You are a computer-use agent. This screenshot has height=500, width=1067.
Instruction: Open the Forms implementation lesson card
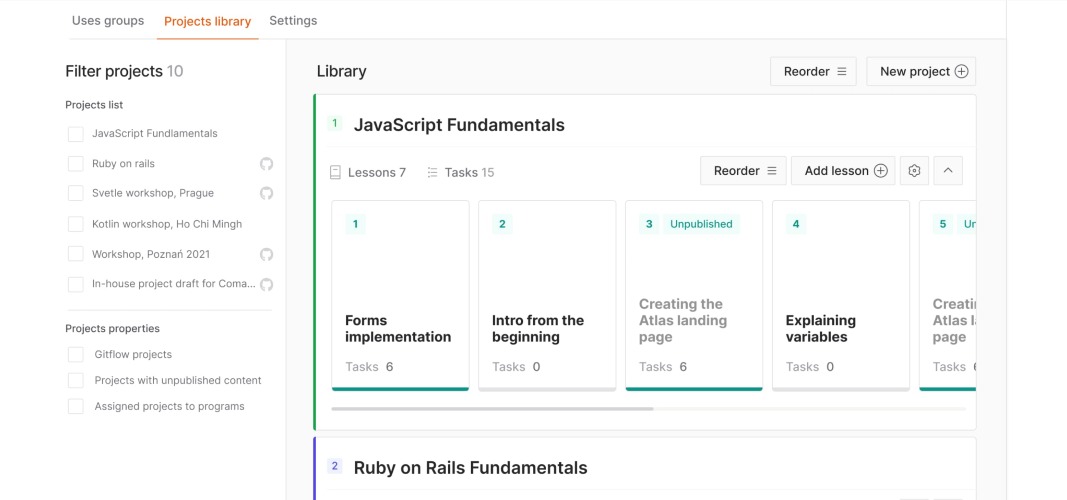click(x=400, y=295)
